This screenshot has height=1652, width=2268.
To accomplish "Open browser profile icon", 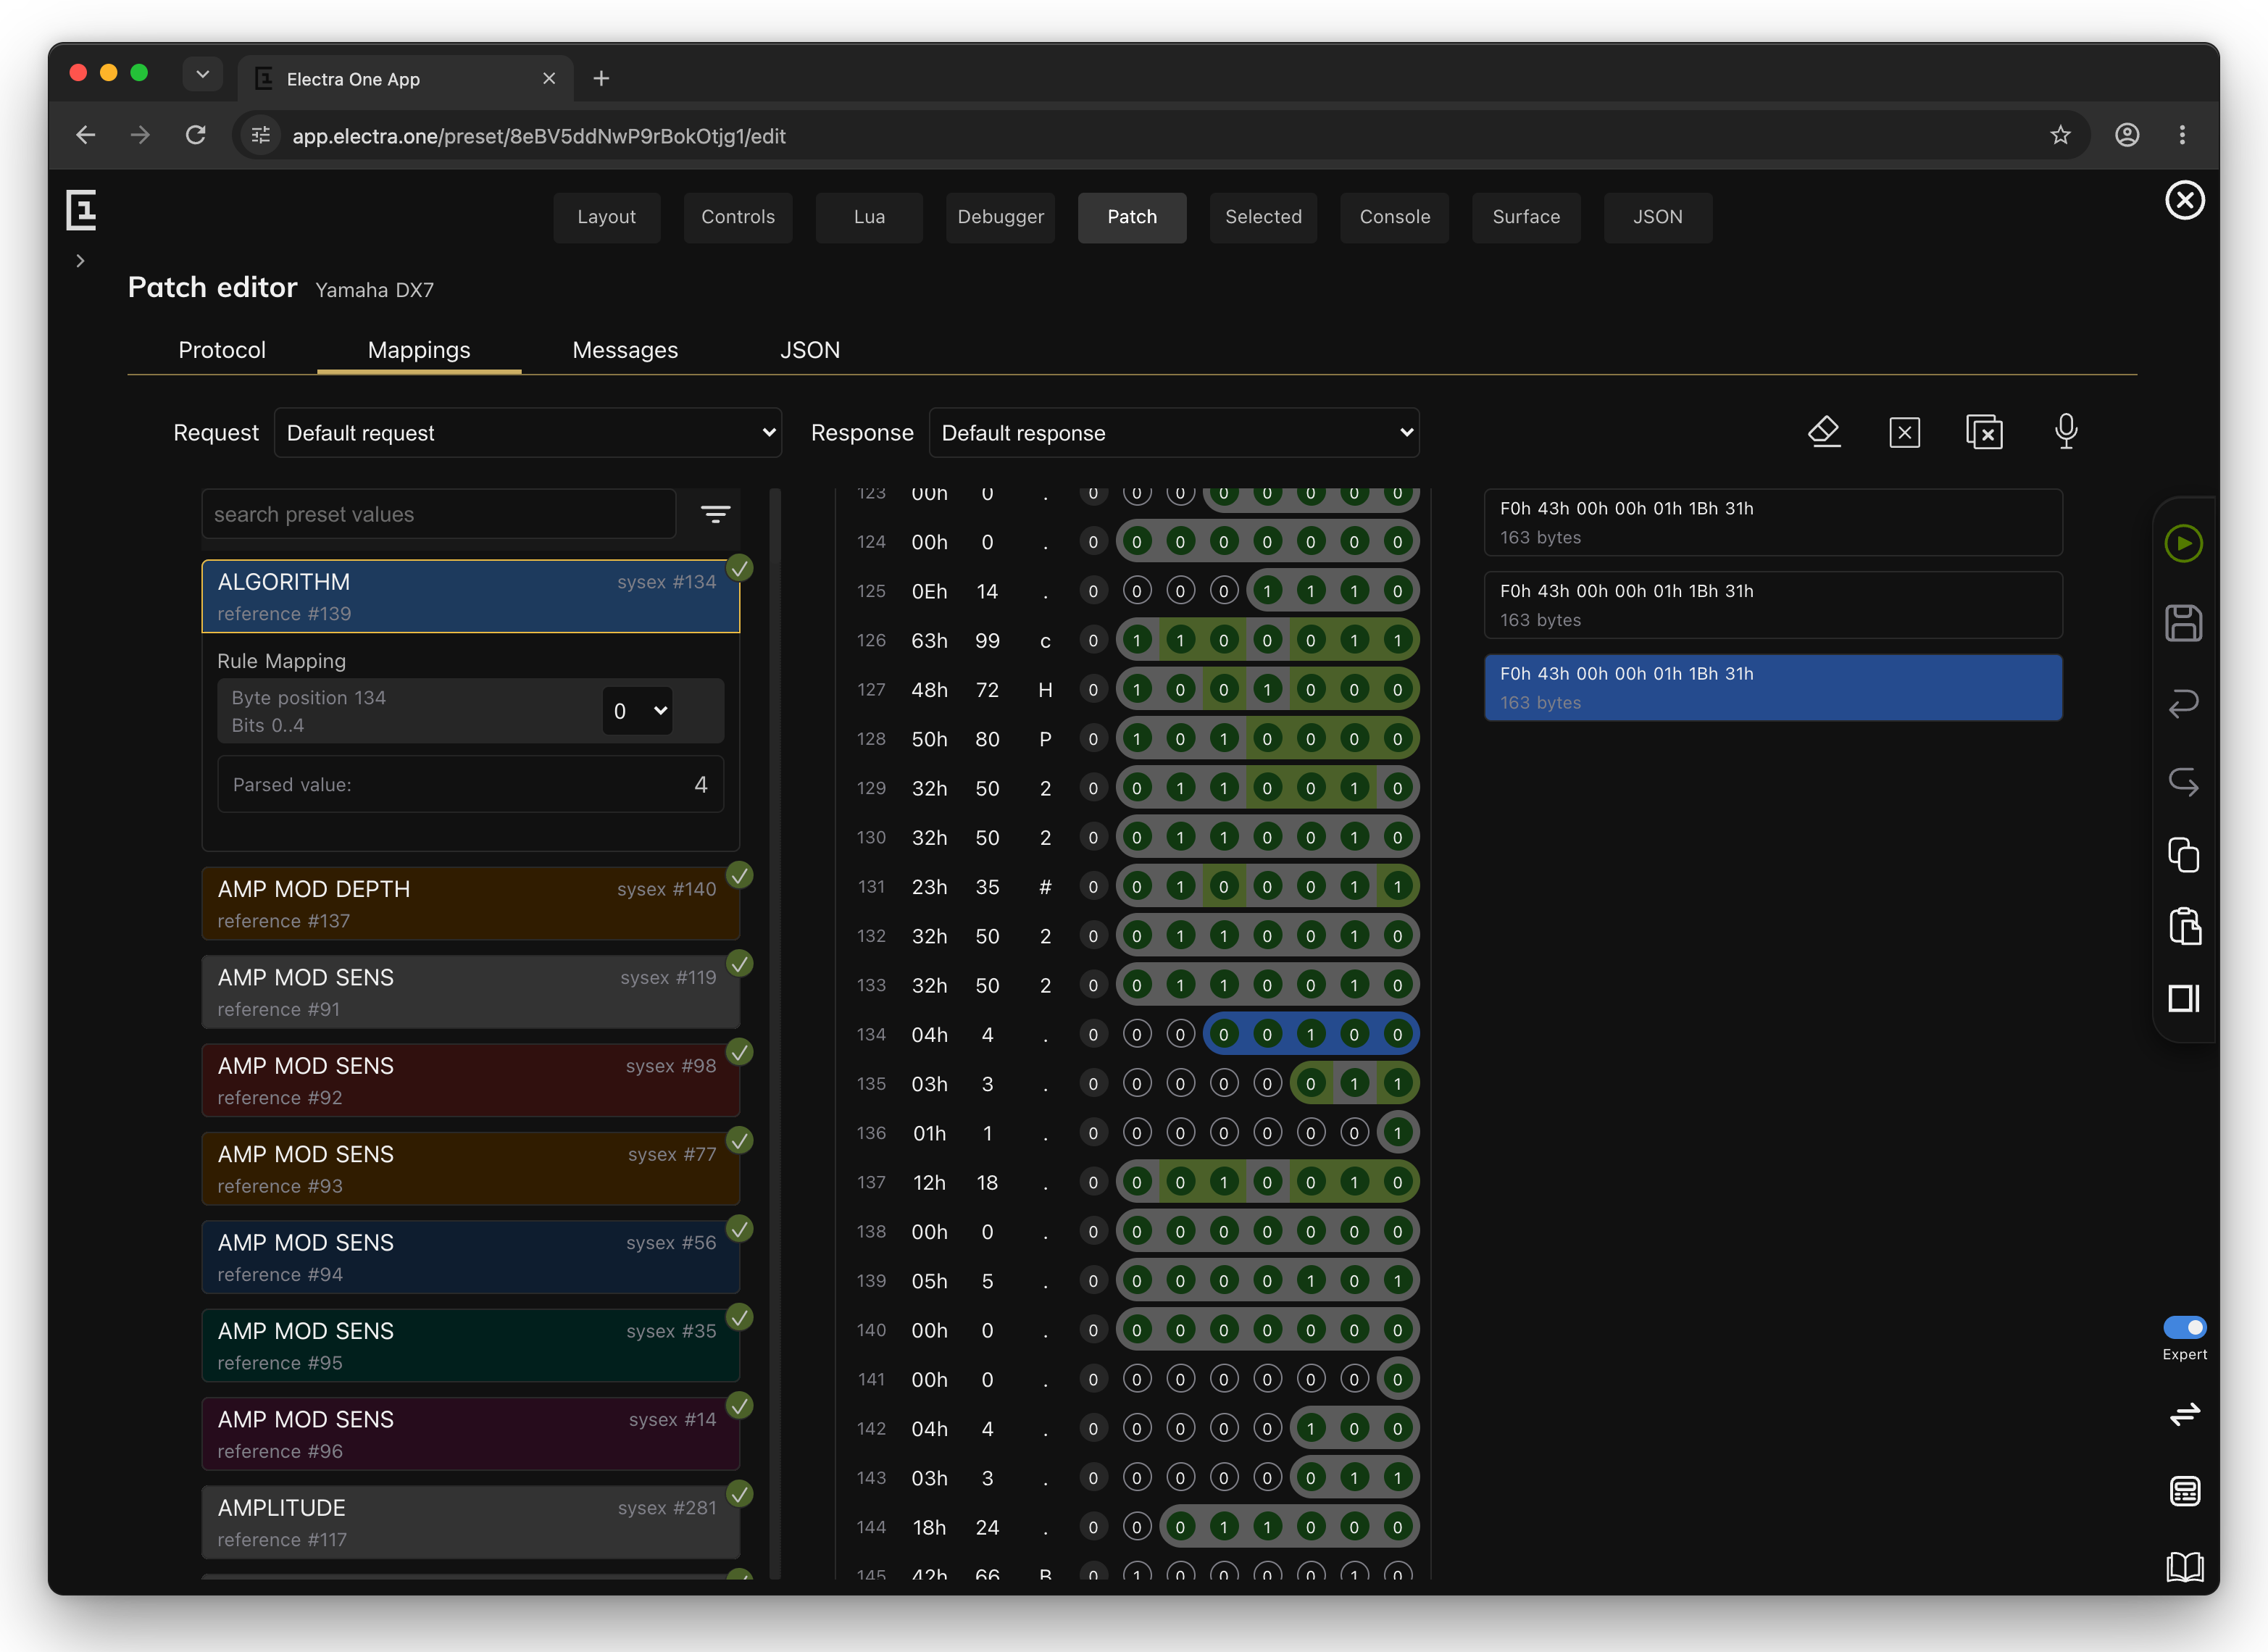I will (x=2127, y=135).
